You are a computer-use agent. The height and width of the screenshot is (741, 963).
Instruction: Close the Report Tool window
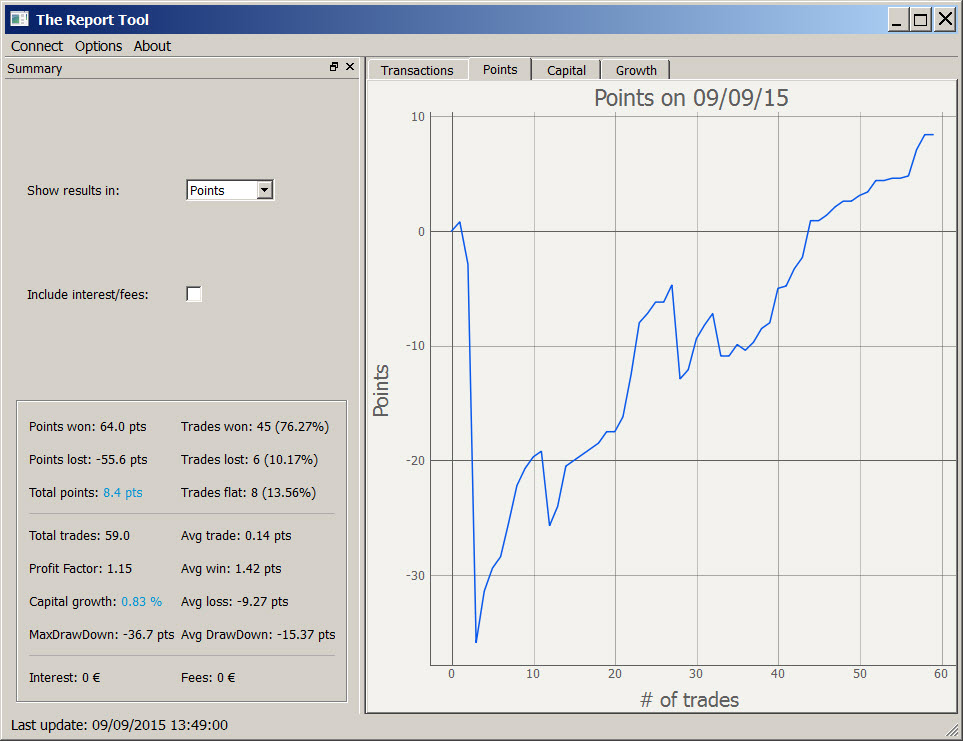945,20
